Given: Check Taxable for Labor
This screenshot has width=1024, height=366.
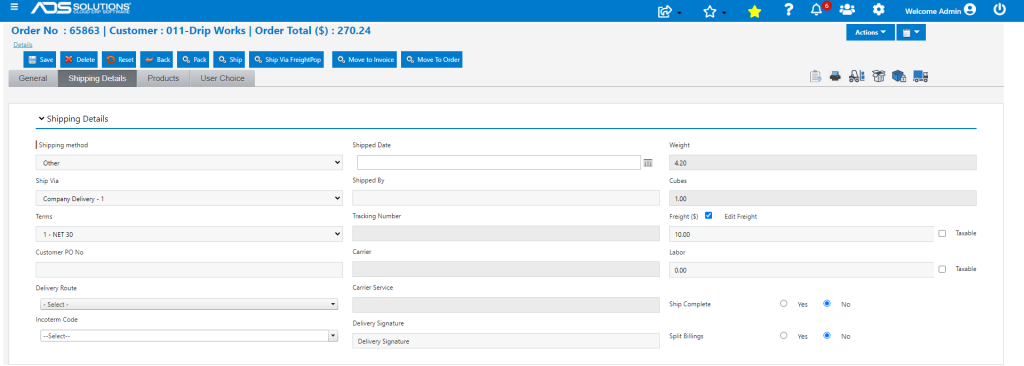Looking at the screenshot, I should (942, 269).
